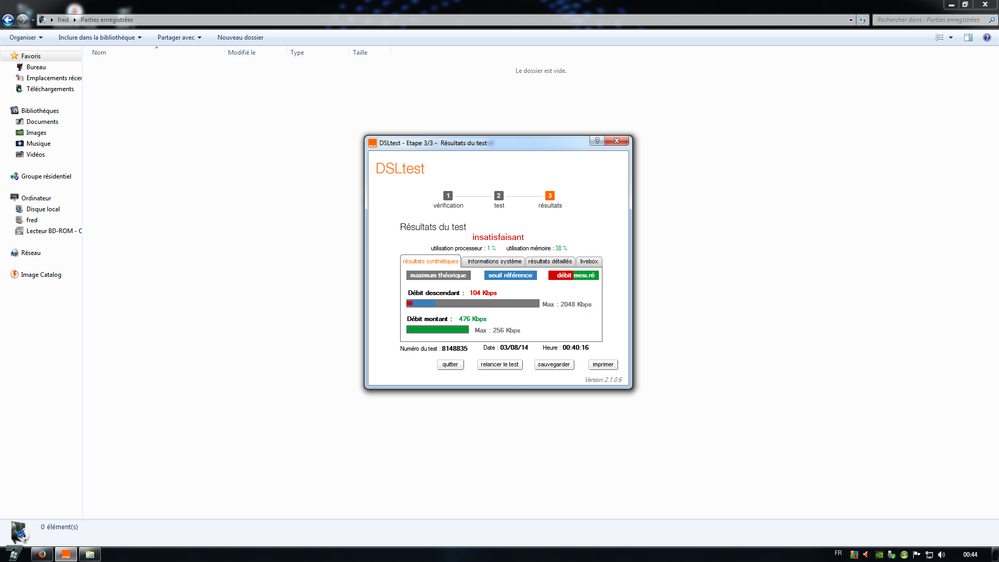The height and width of the screenshot is (562, 999).
Task: Click the "quitter" button
Action: click(x=450, y=364)
